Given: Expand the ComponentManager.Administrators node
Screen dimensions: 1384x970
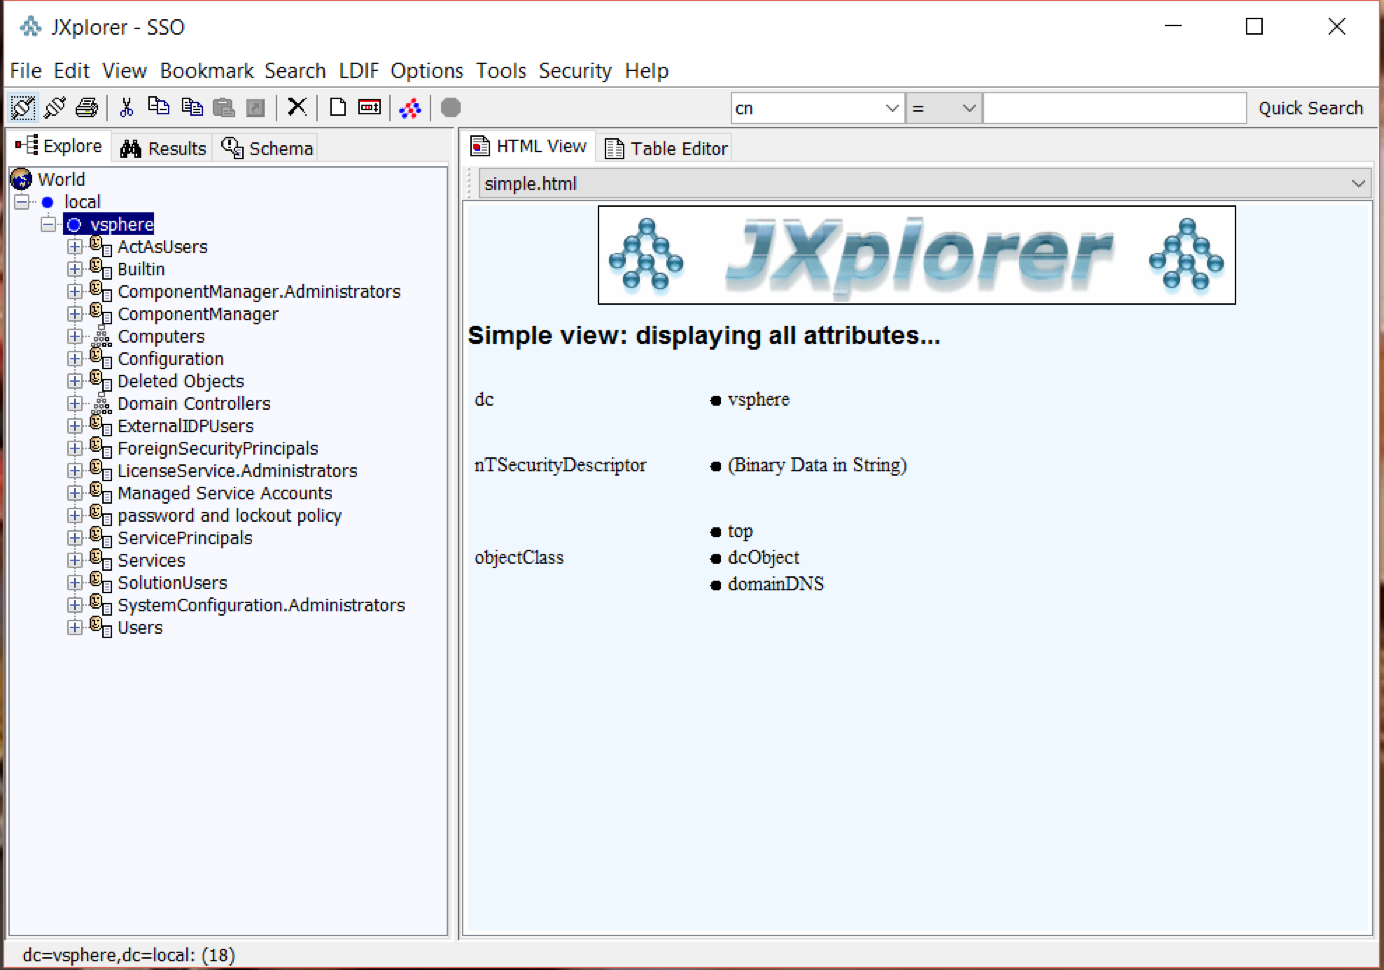Looking at the screenshot, I should click(x=75, y=291).
